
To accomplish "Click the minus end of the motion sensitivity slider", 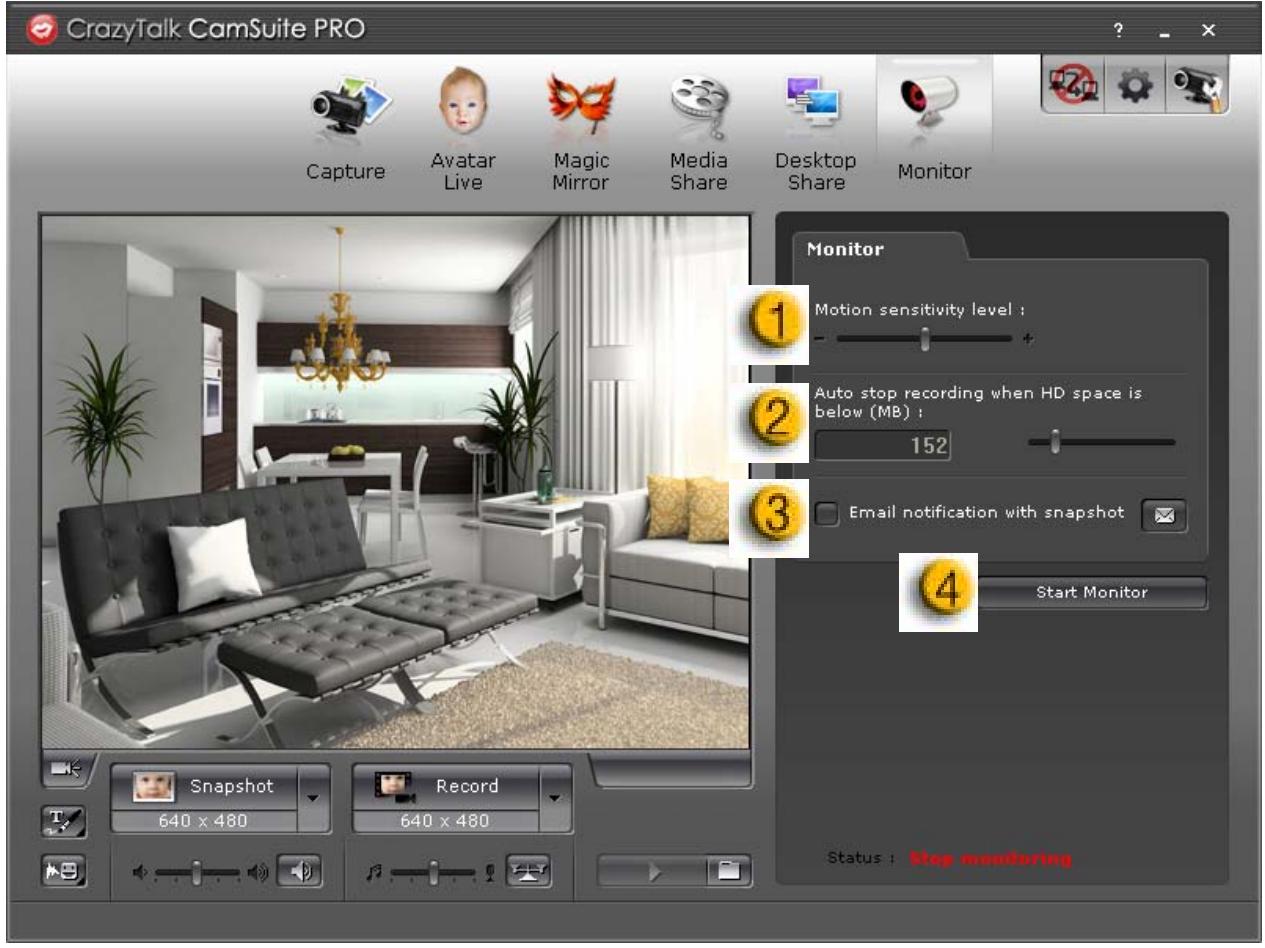I will 819,340.
